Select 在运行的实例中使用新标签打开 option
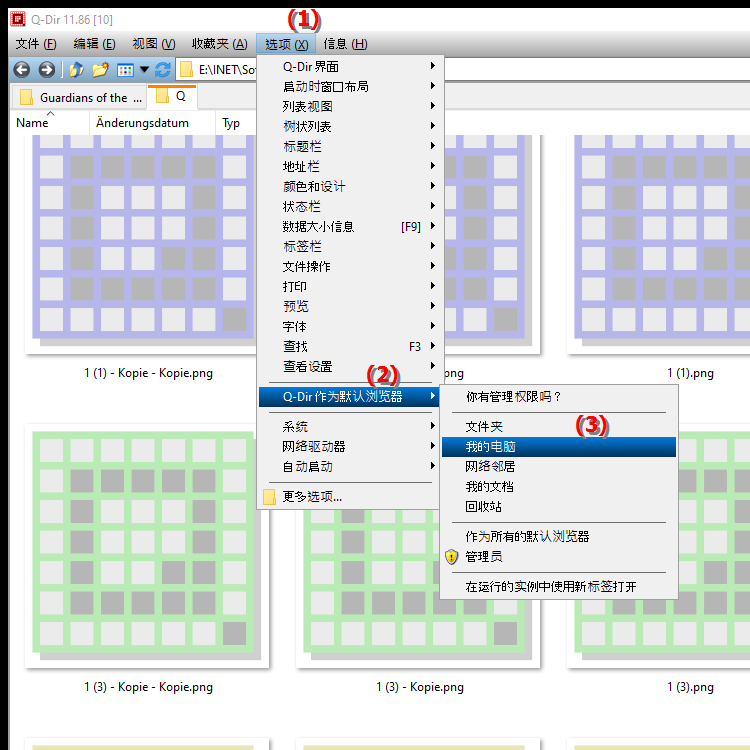This screenshot has width=750, height=750. tap(559, 587)
